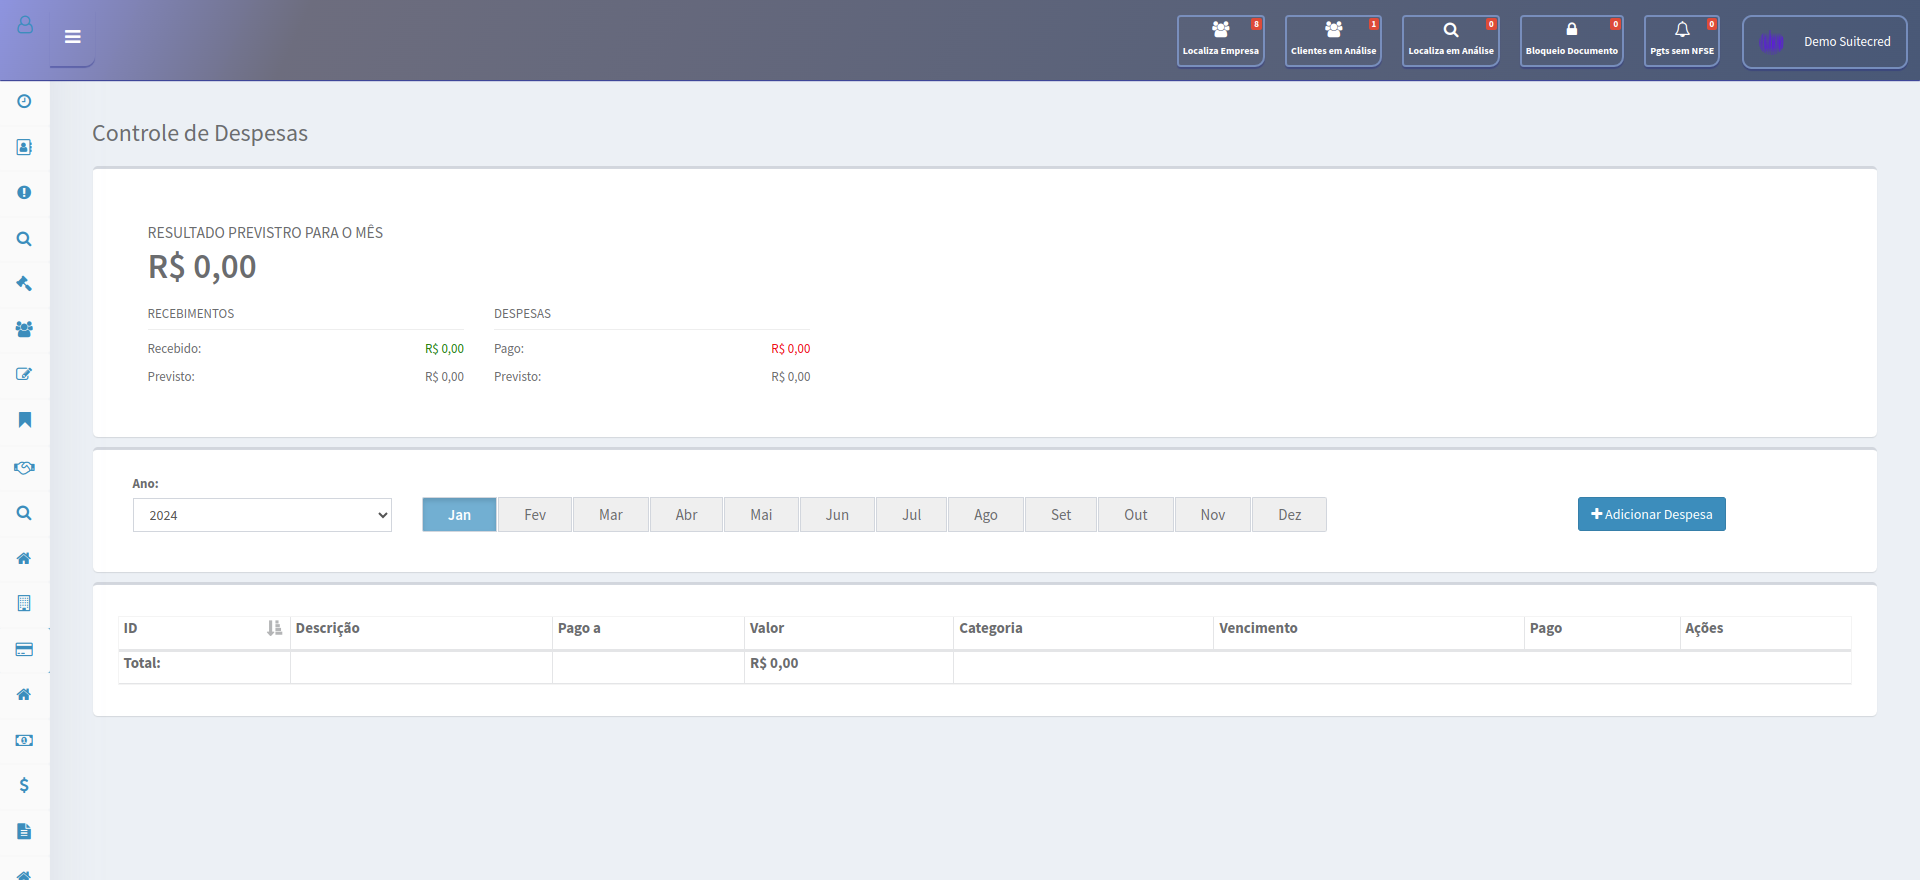Image resolution: width=1920 pixels, height=880 pixels.
Task: Open Pgts sem NFSE notifications
Action: (1681, 41)
